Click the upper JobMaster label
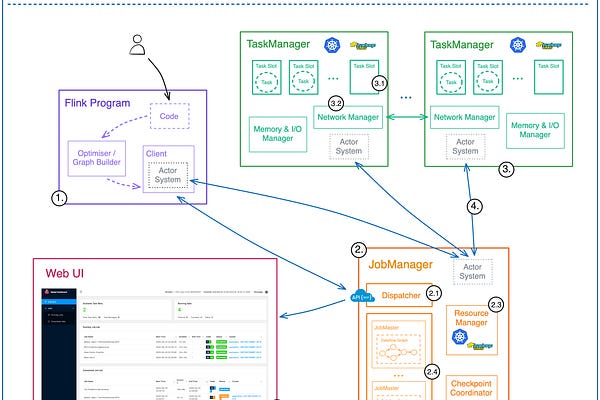The width and height of the screenshot is (600, 400). (386, 328)
